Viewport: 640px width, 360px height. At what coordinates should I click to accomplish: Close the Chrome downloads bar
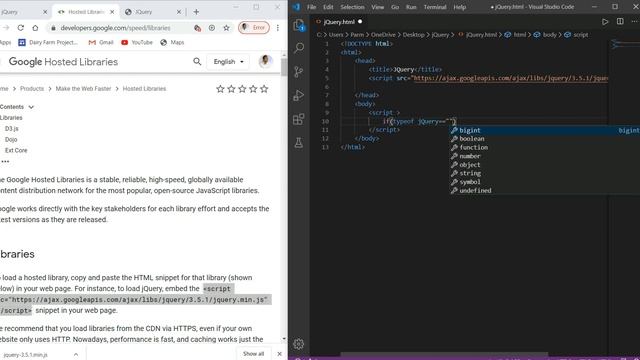click(x=280, y=354)
